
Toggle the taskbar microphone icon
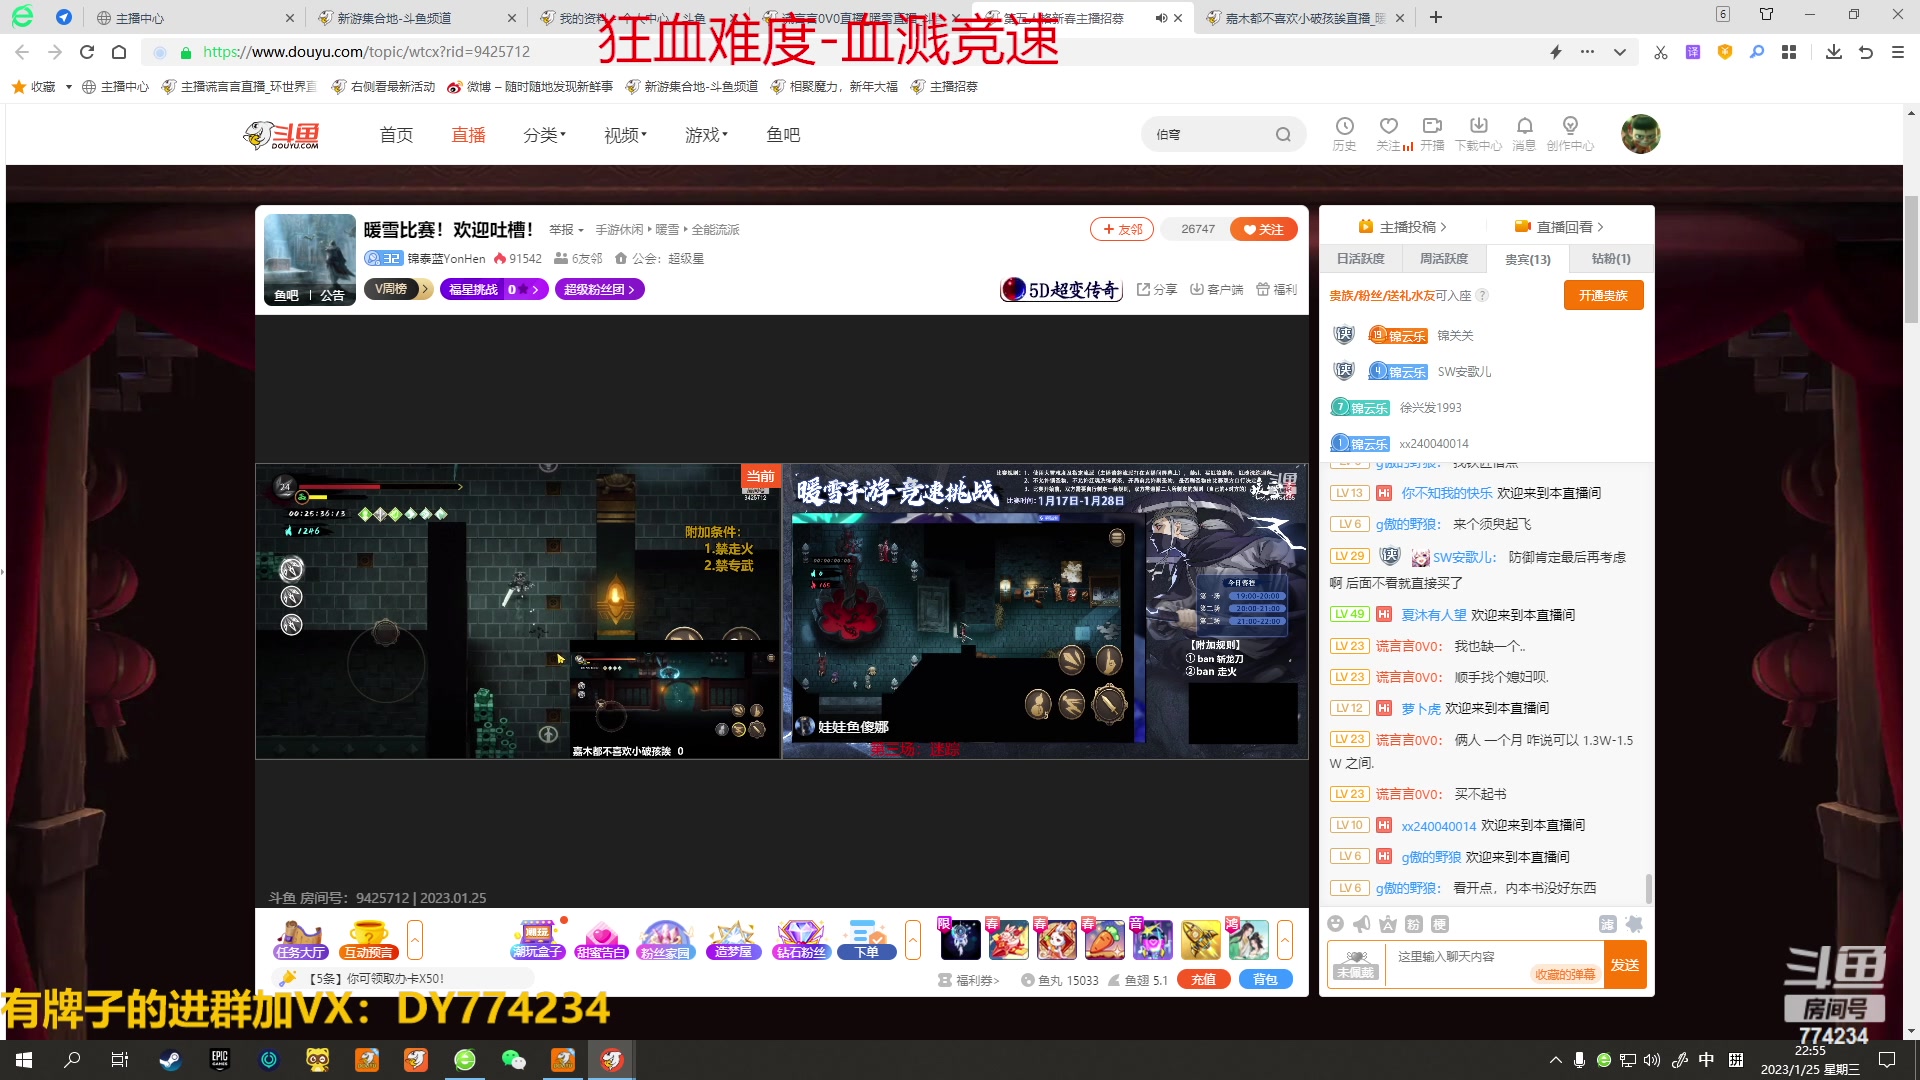(x=1579, y=1060)
